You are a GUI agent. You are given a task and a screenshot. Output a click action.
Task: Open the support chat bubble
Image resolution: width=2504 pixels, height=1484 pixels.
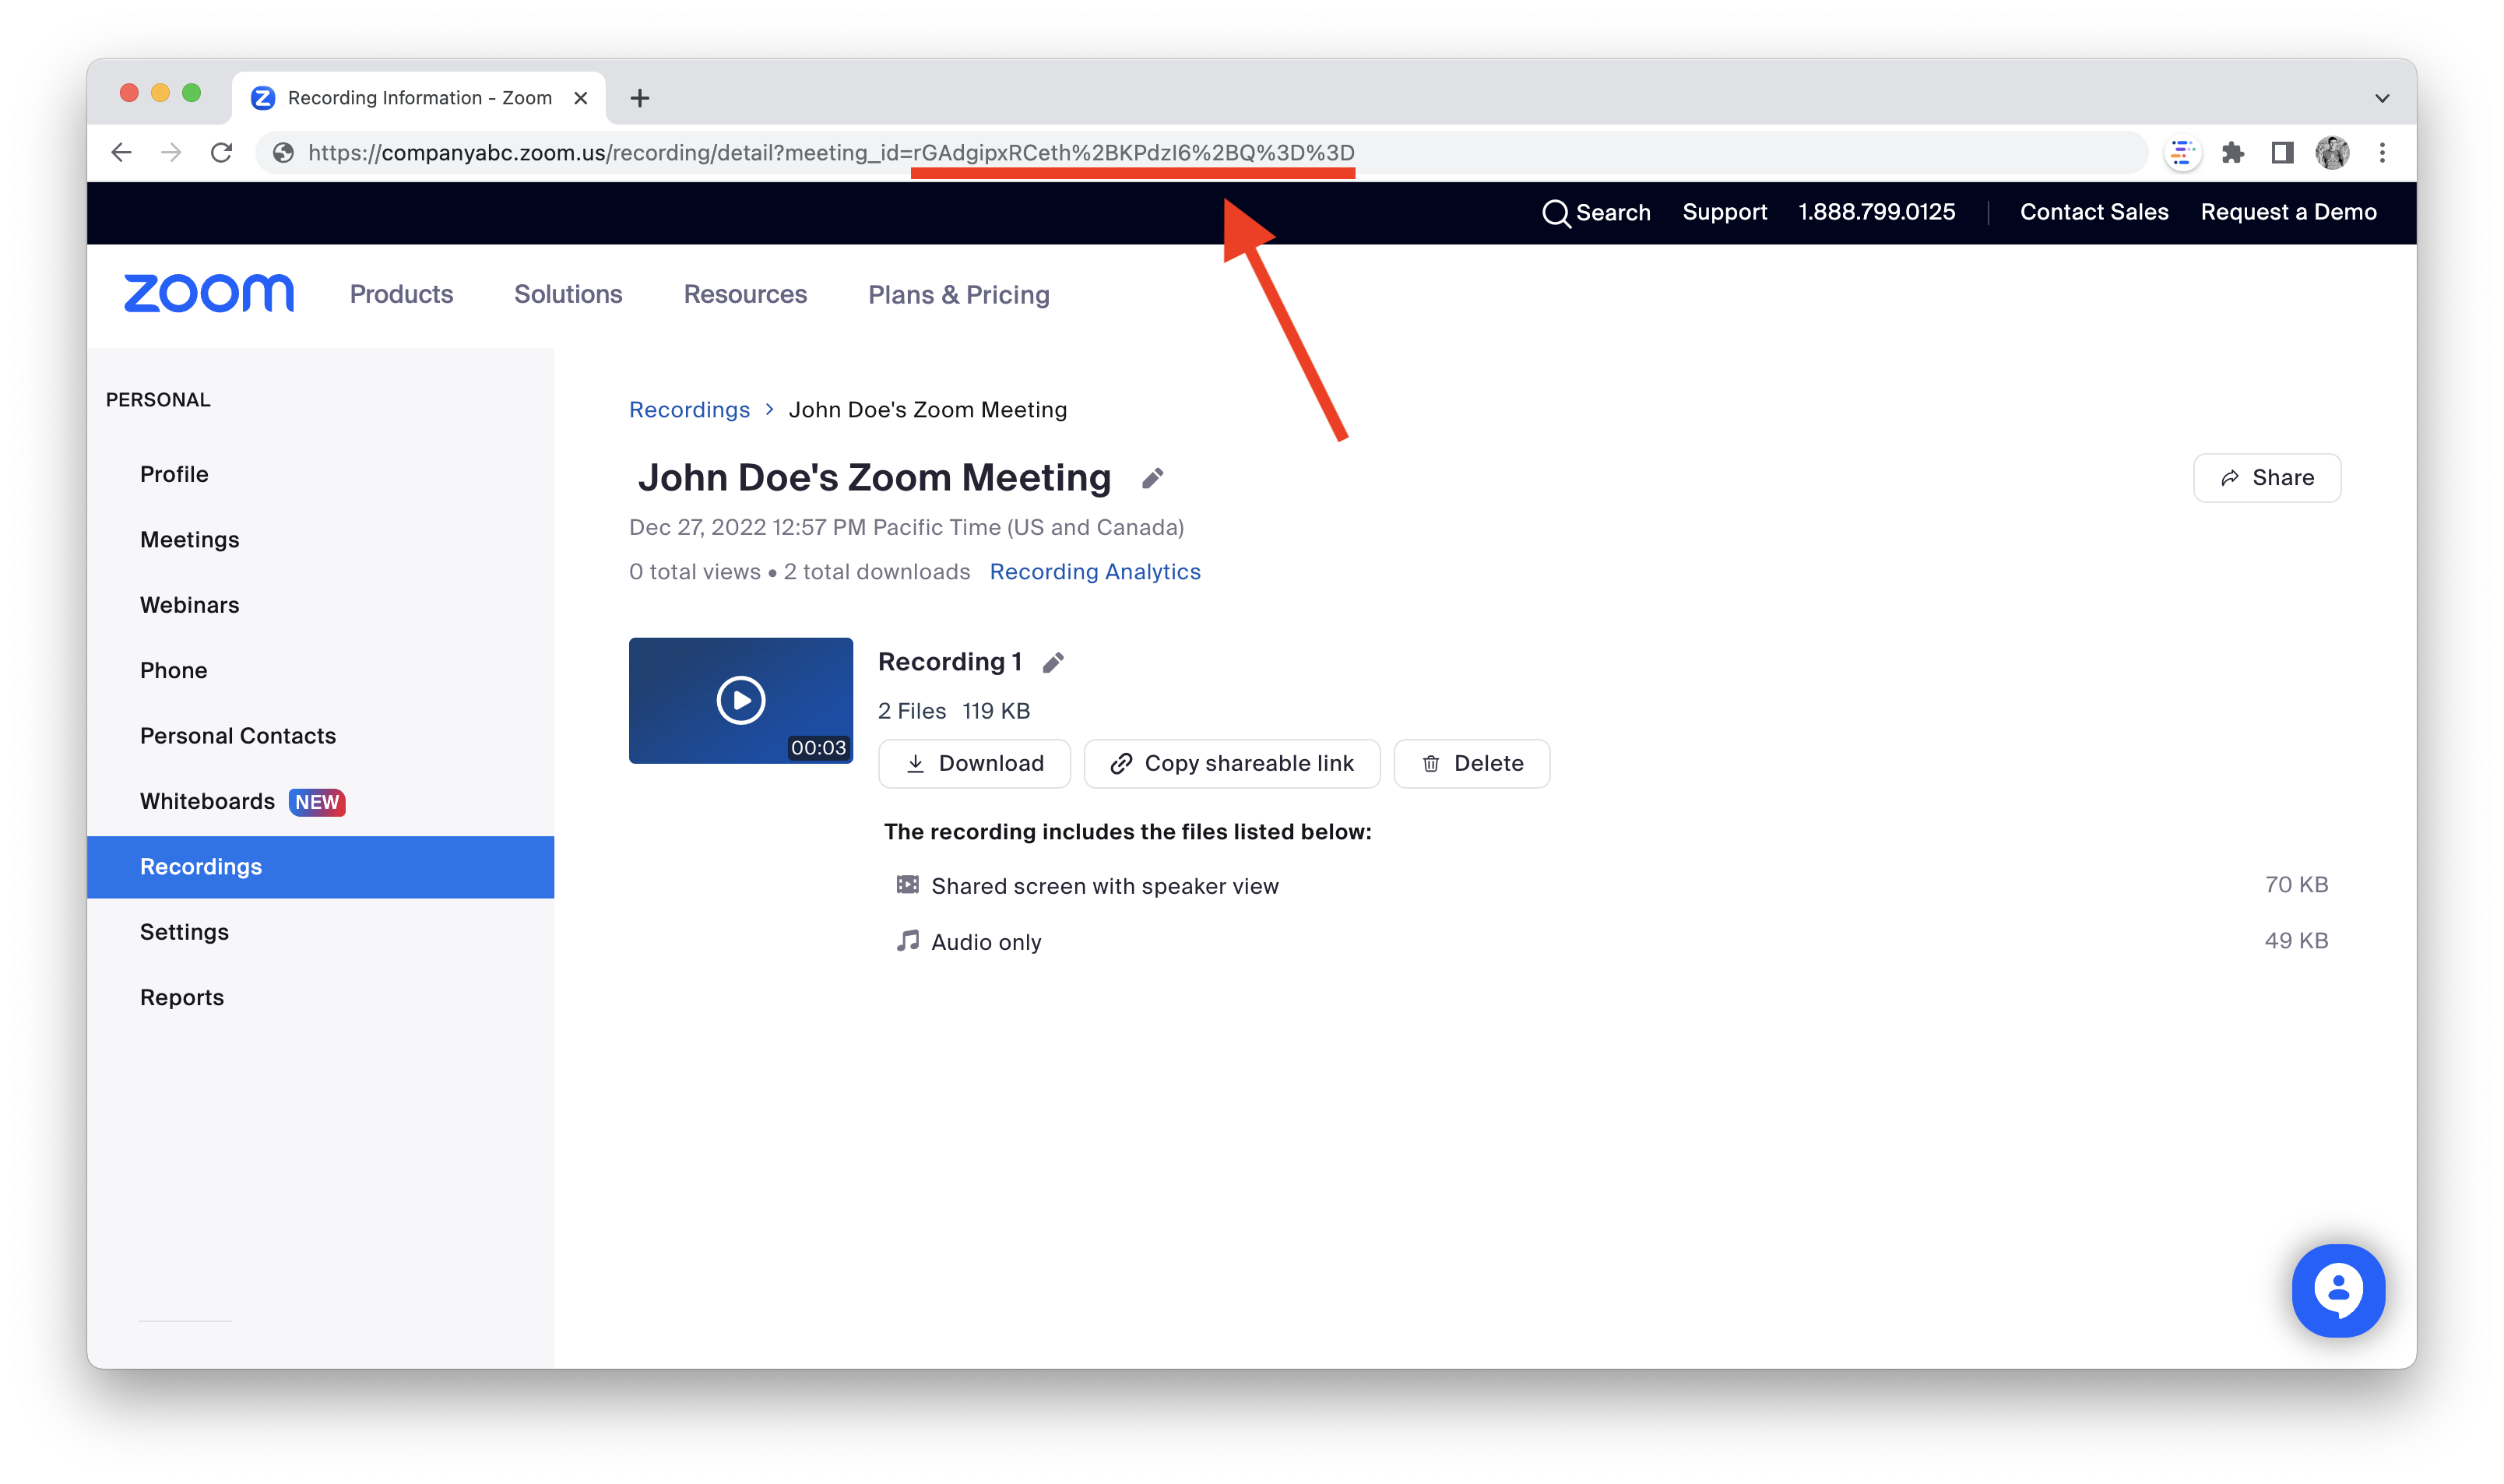[x=2338, y=1290]
